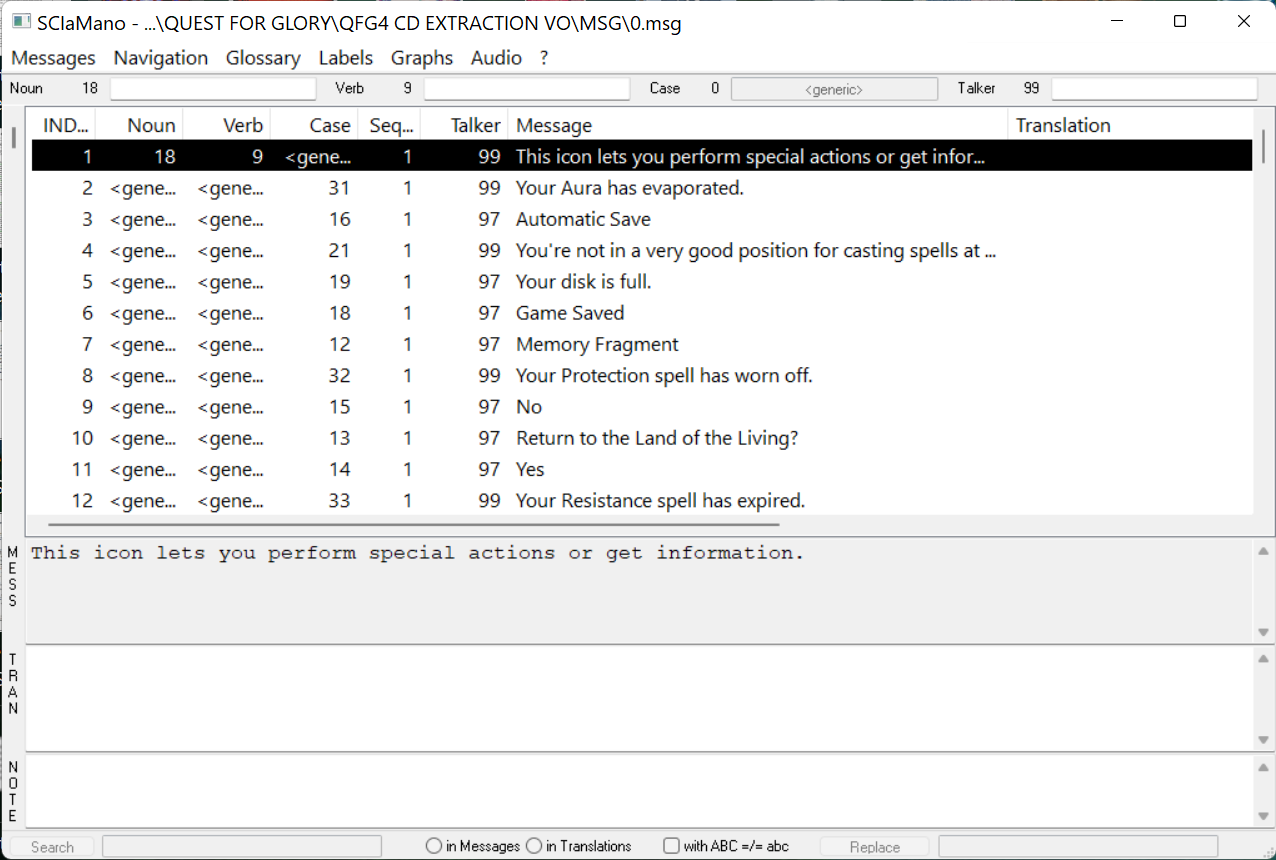
Task: Click the replace text input field
Action: point(1078,847)
